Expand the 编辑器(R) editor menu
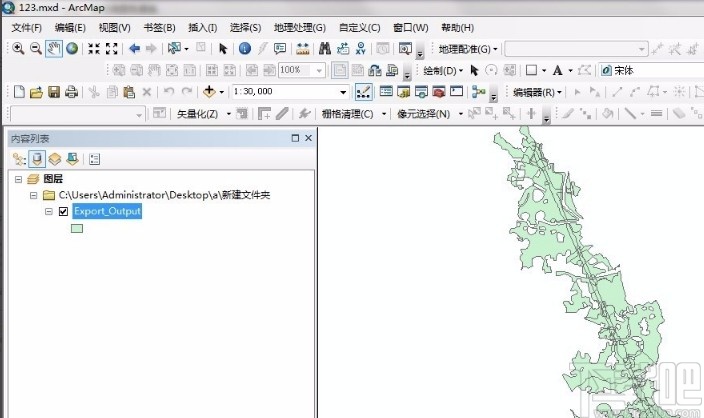The image size is (704, 418). [537, 92]
